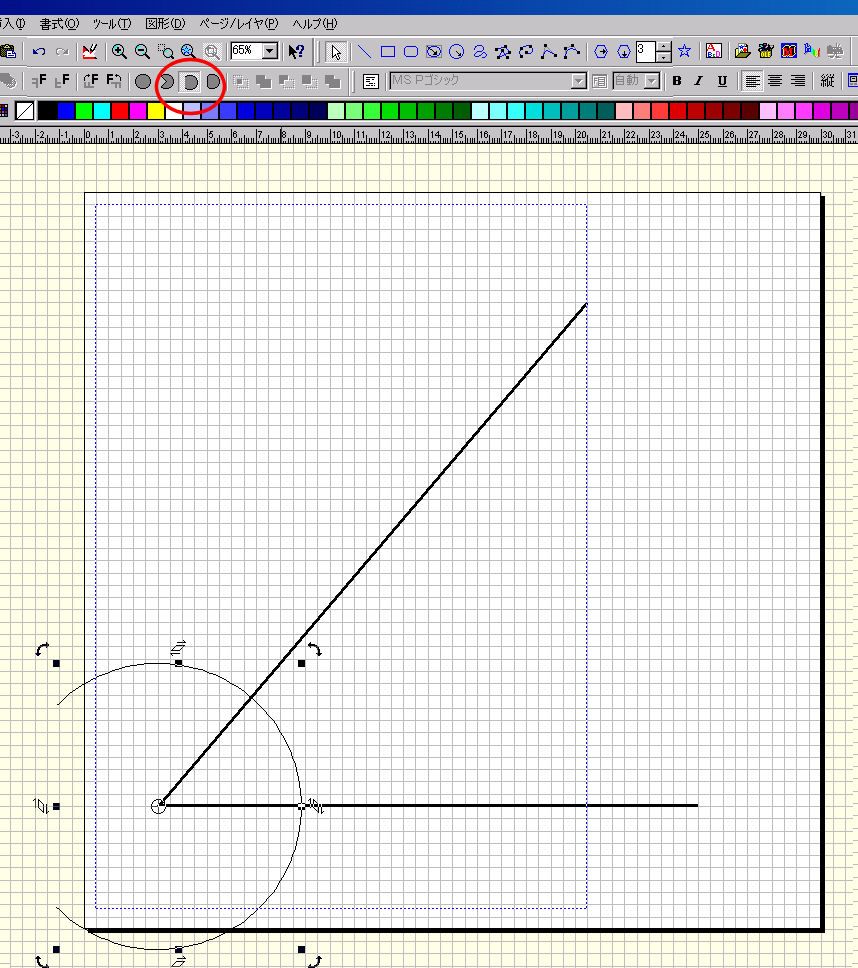Toggle underline text formatting
This screenshot has height=968, width=858.
pos(721,81)
